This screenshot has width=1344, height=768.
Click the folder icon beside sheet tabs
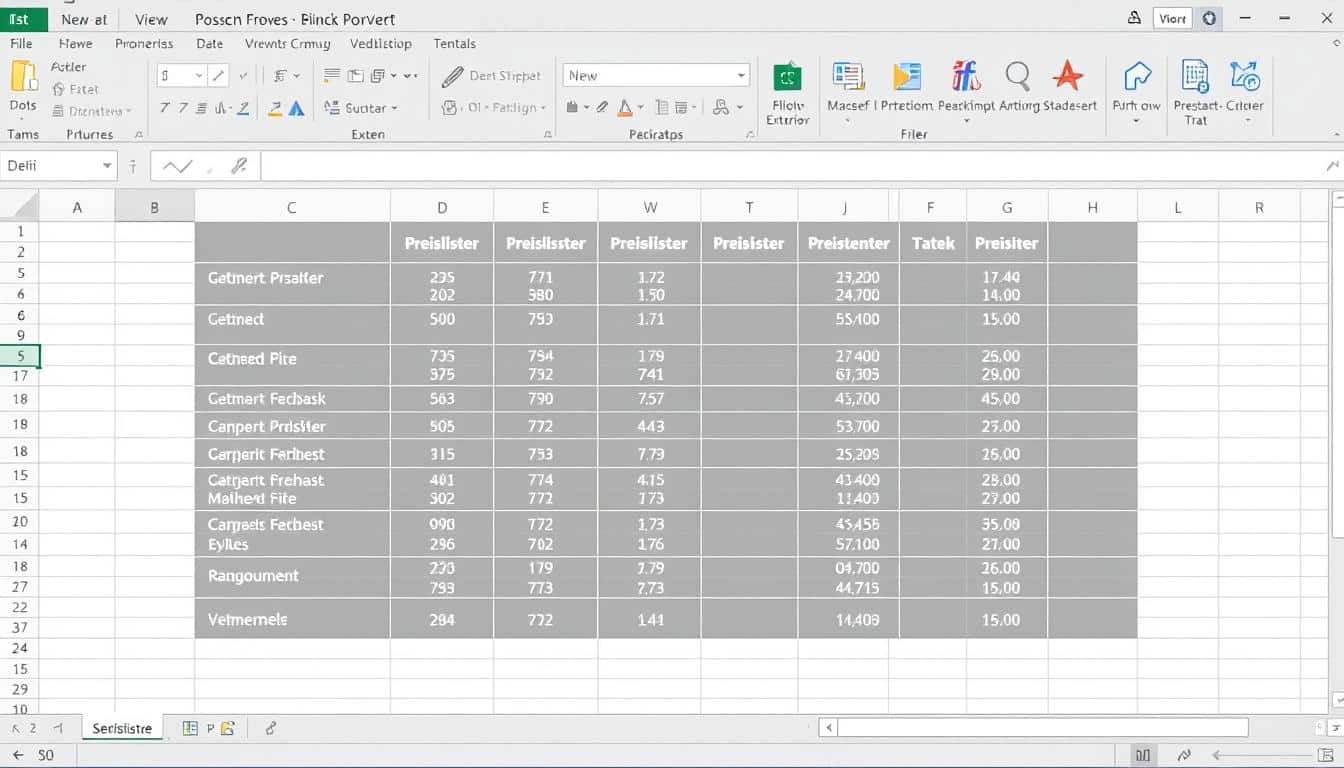pyautogui.click(x=227, y=729)
